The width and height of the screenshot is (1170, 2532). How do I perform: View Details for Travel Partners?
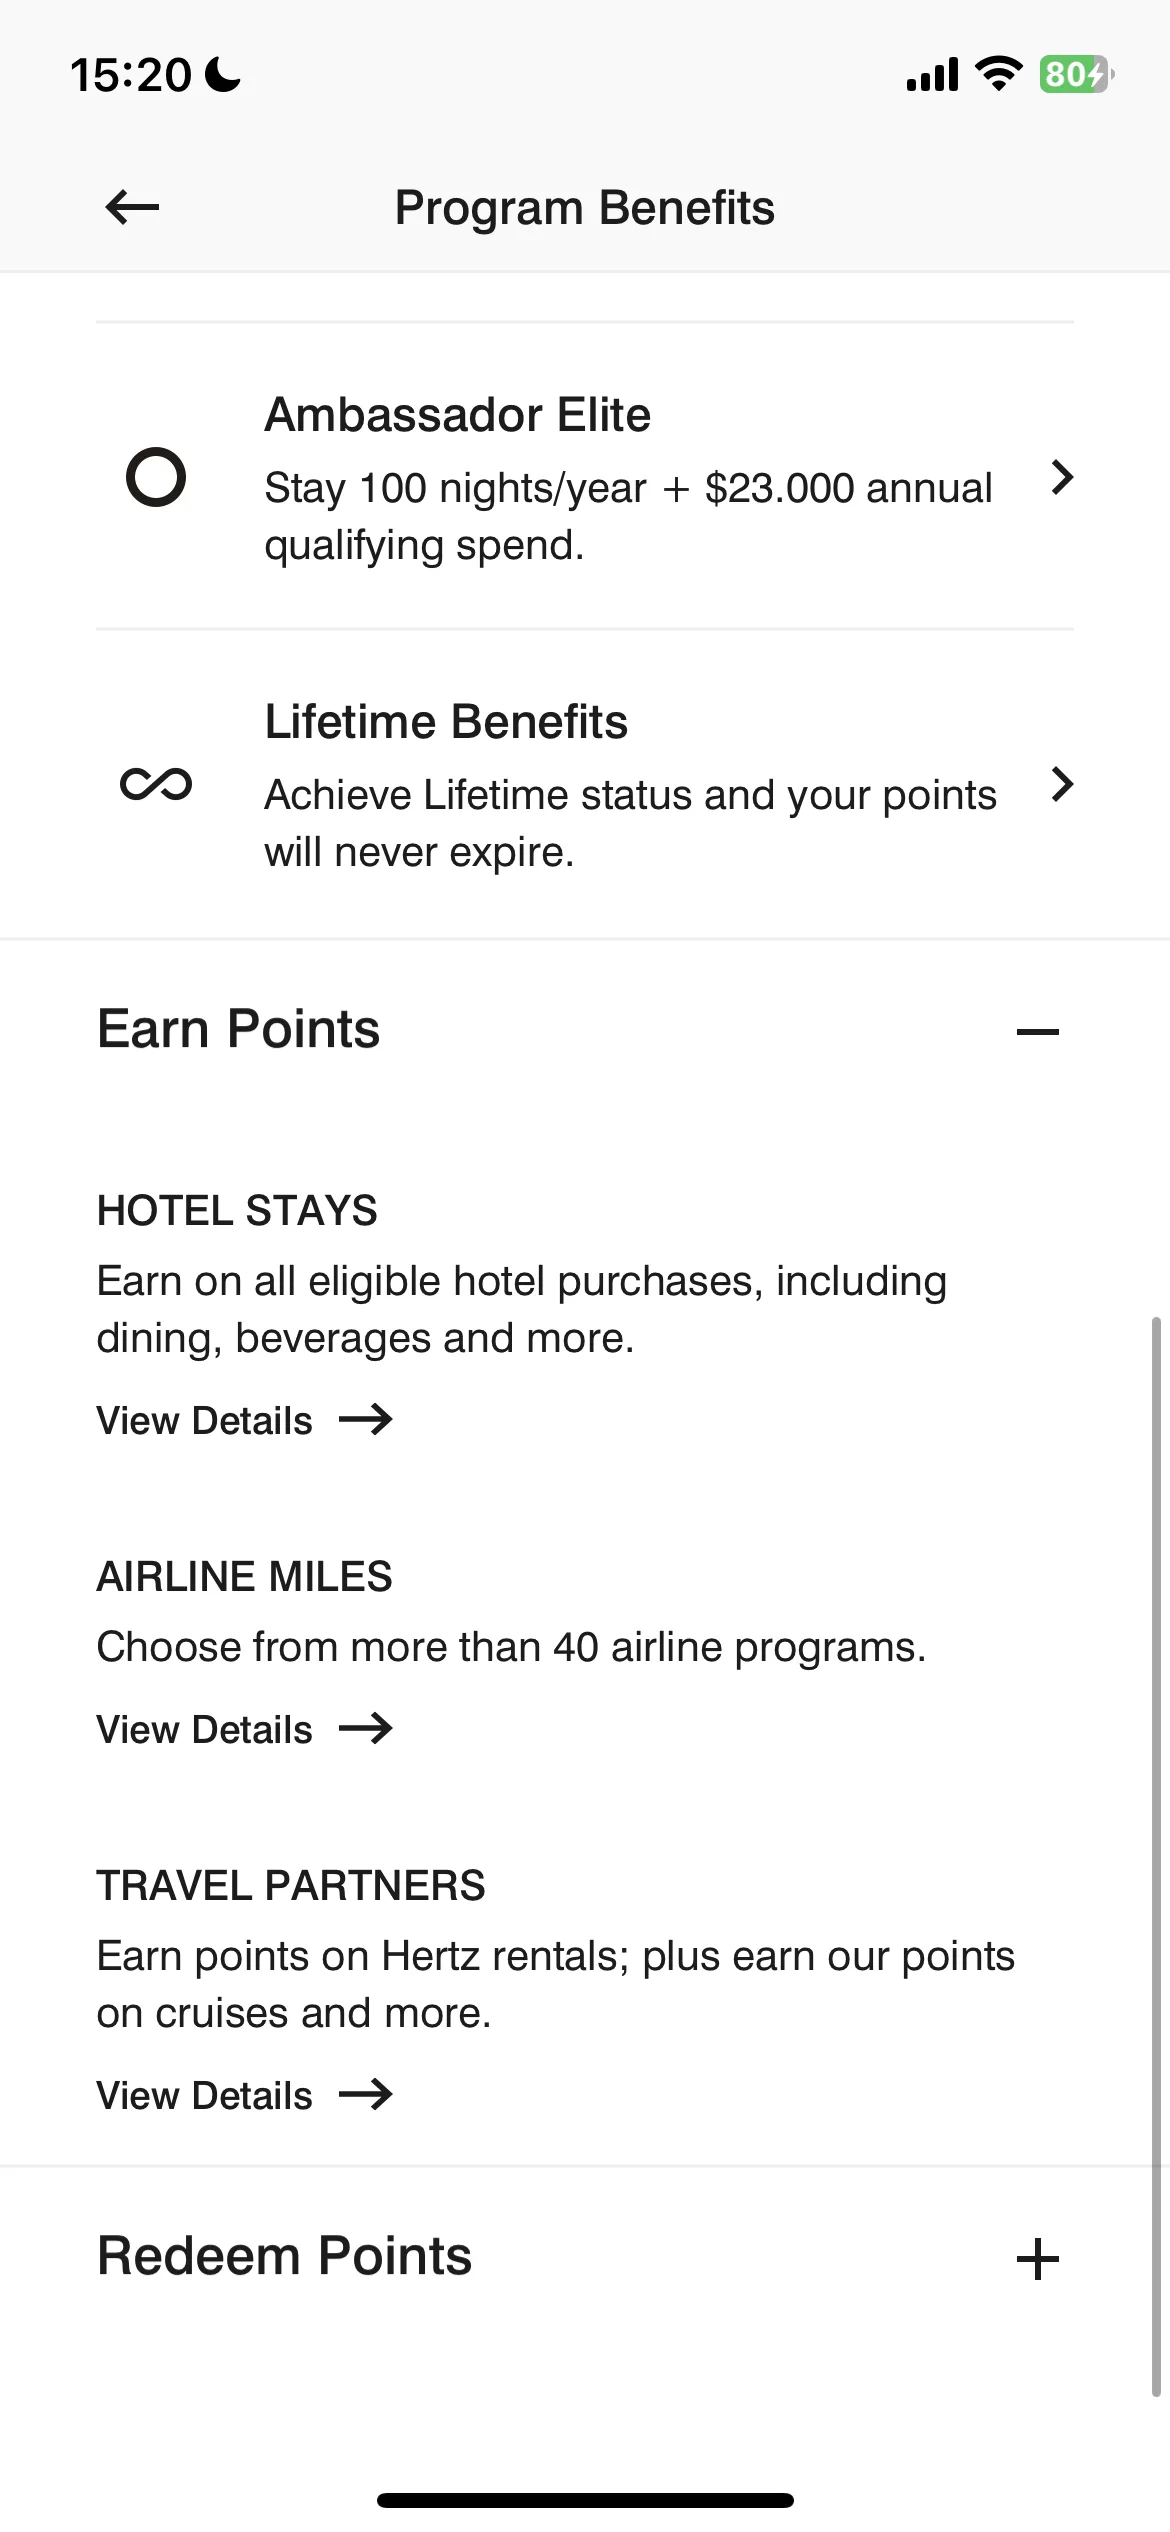click(x=204, y=2095)
